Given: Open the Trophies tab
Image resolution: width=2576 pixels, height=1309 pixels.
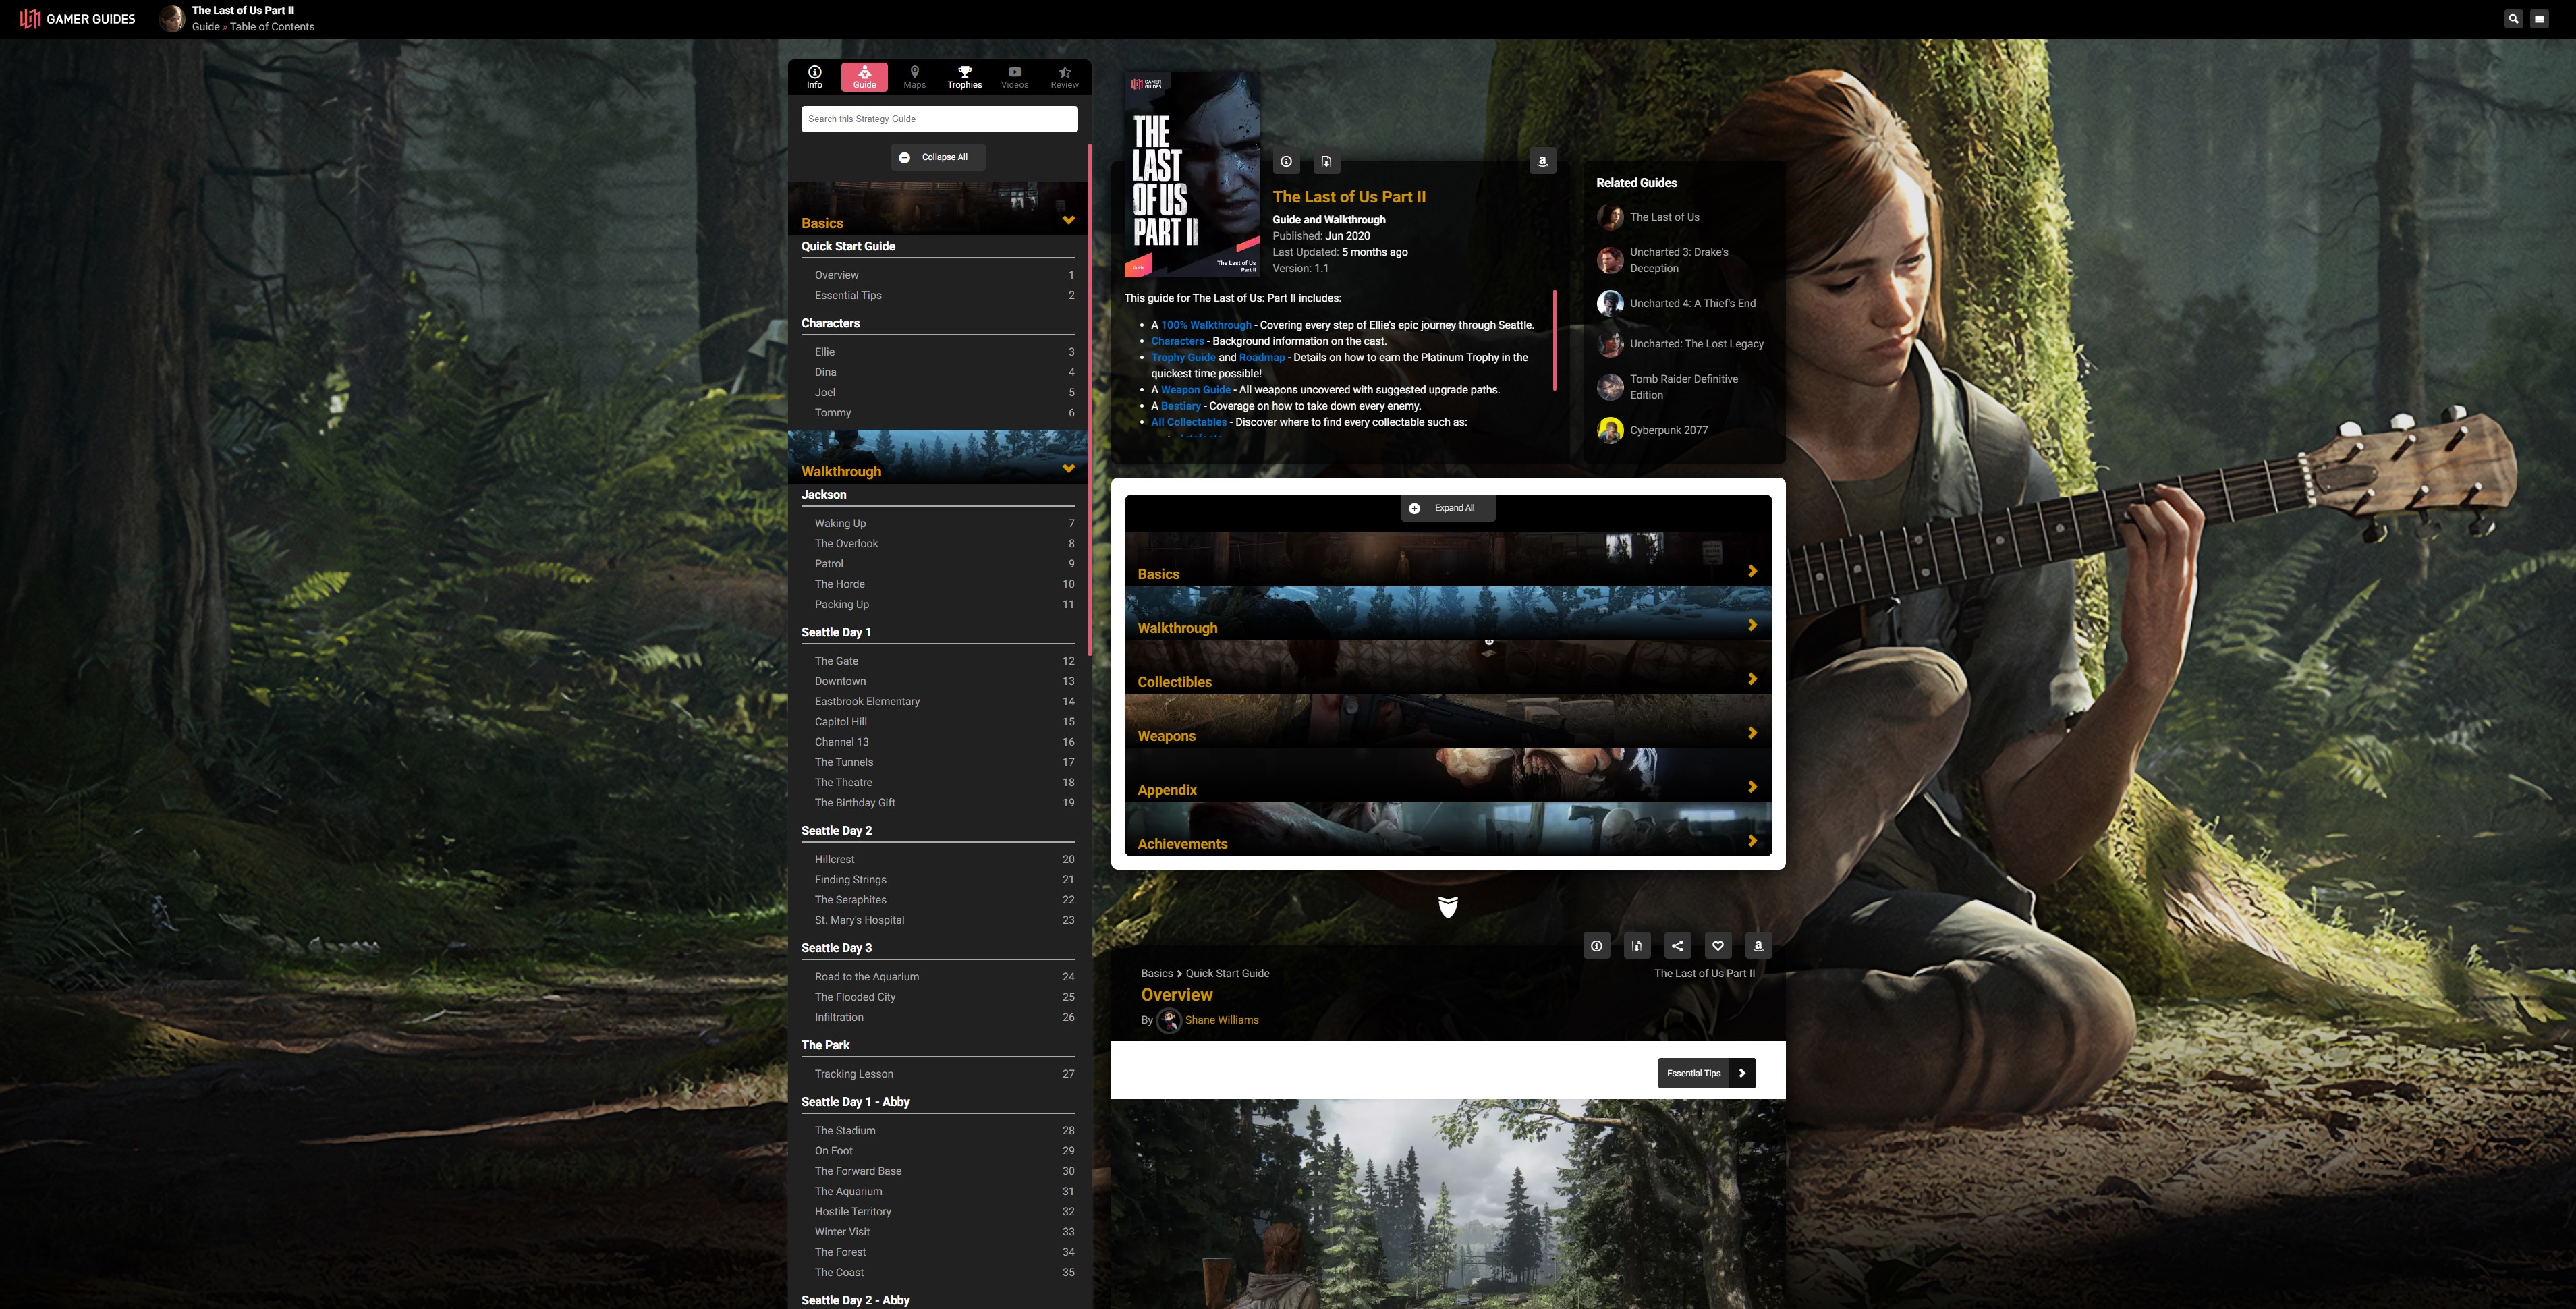Looking at the screenshot, I should click(964, 77).
